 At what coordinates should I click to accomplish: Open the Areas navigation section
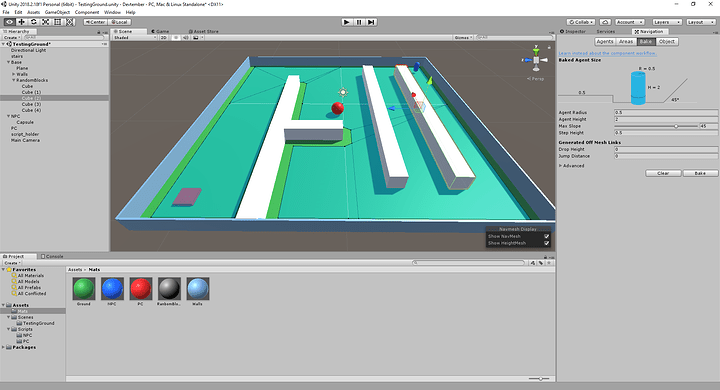[626, 41]
